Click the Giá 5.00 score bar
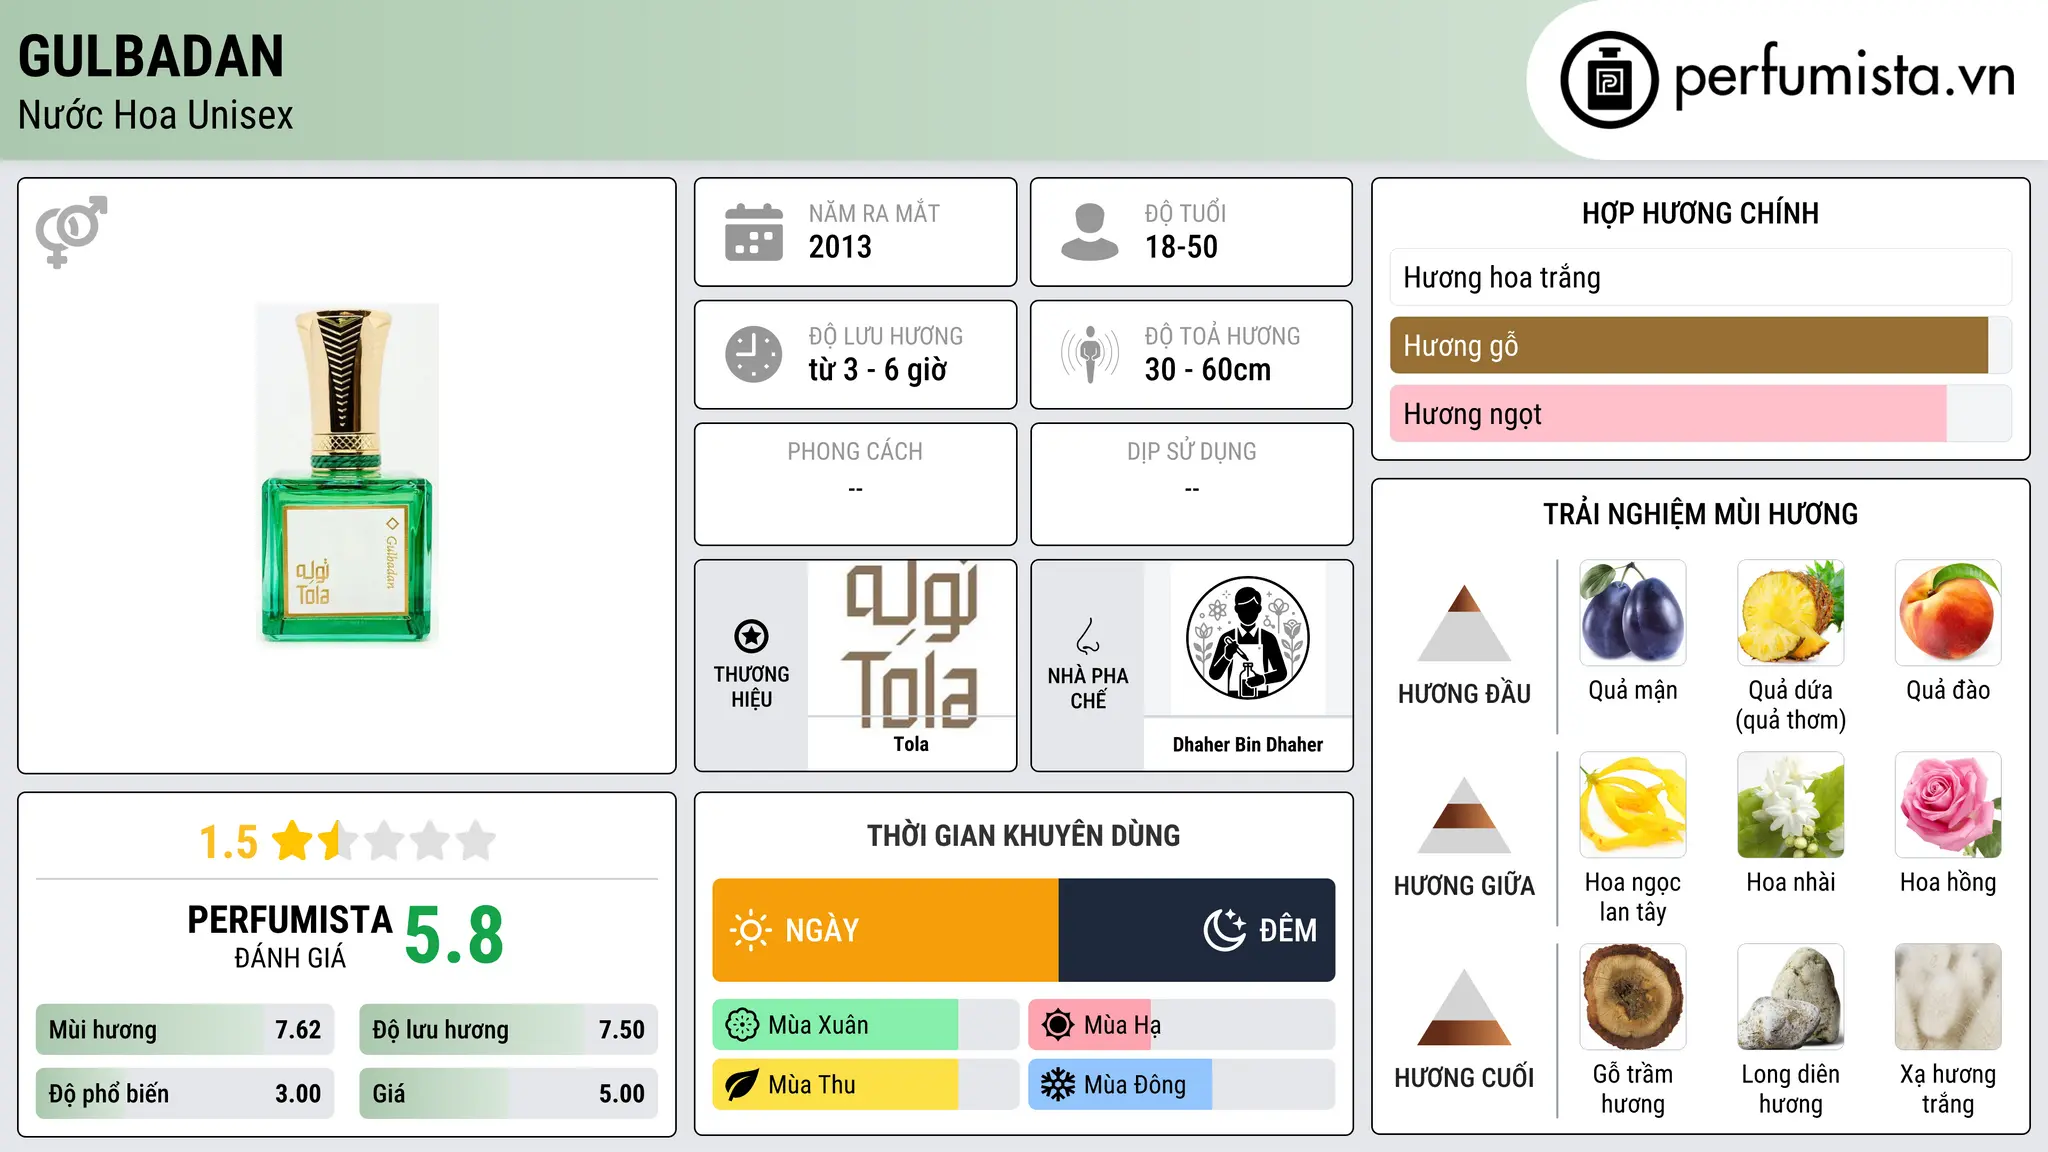The height and width of the screenshot is (1152, 2048). pyautogui.click(x=509, y=1094)
